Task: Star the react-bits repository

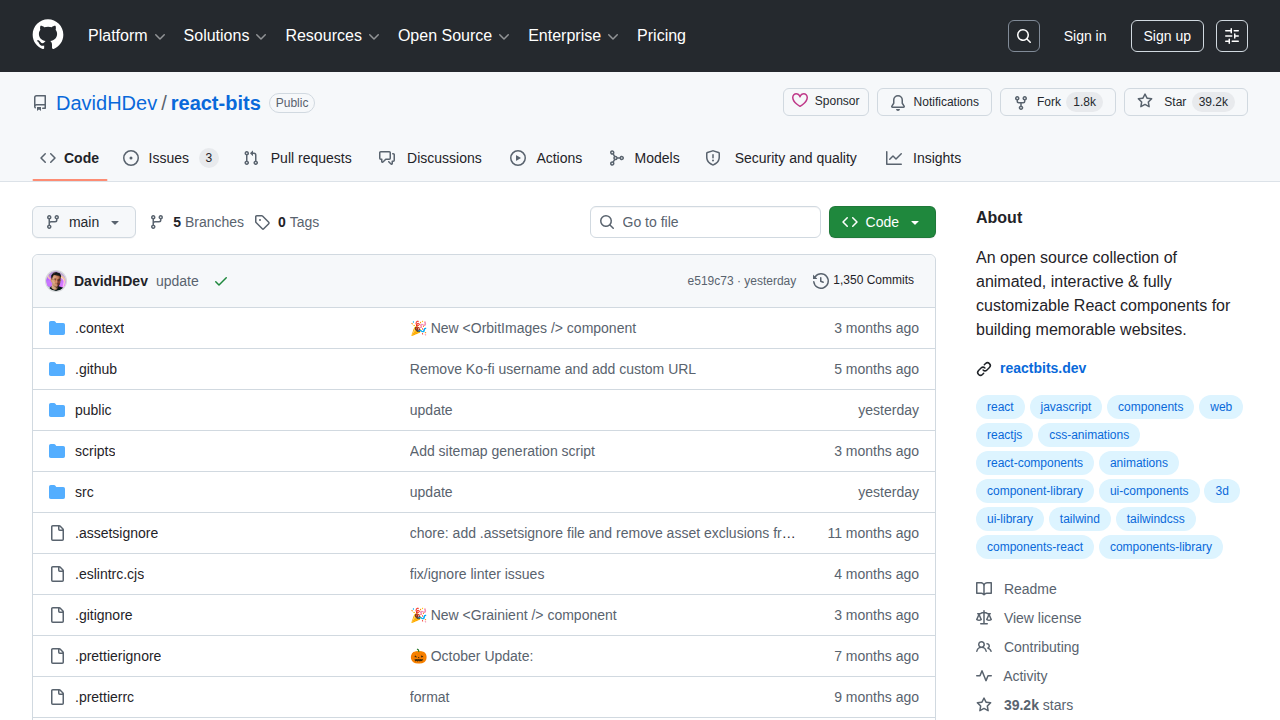Action: (x=1186, y=102)
